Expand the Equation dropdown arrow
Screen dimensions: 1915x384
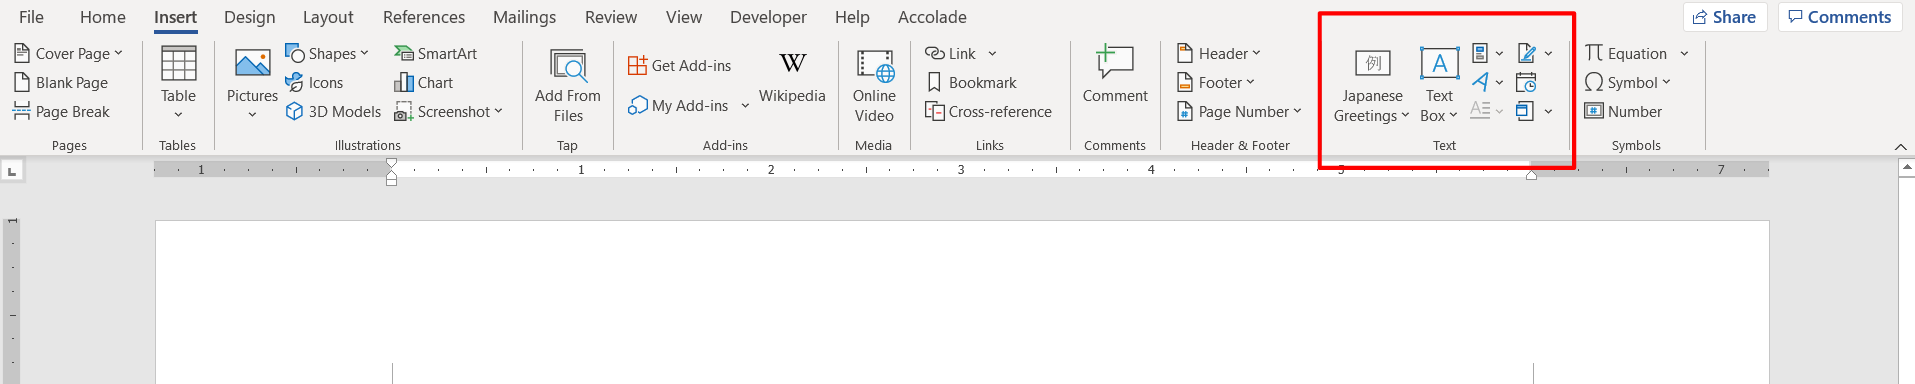point(1684,53)
